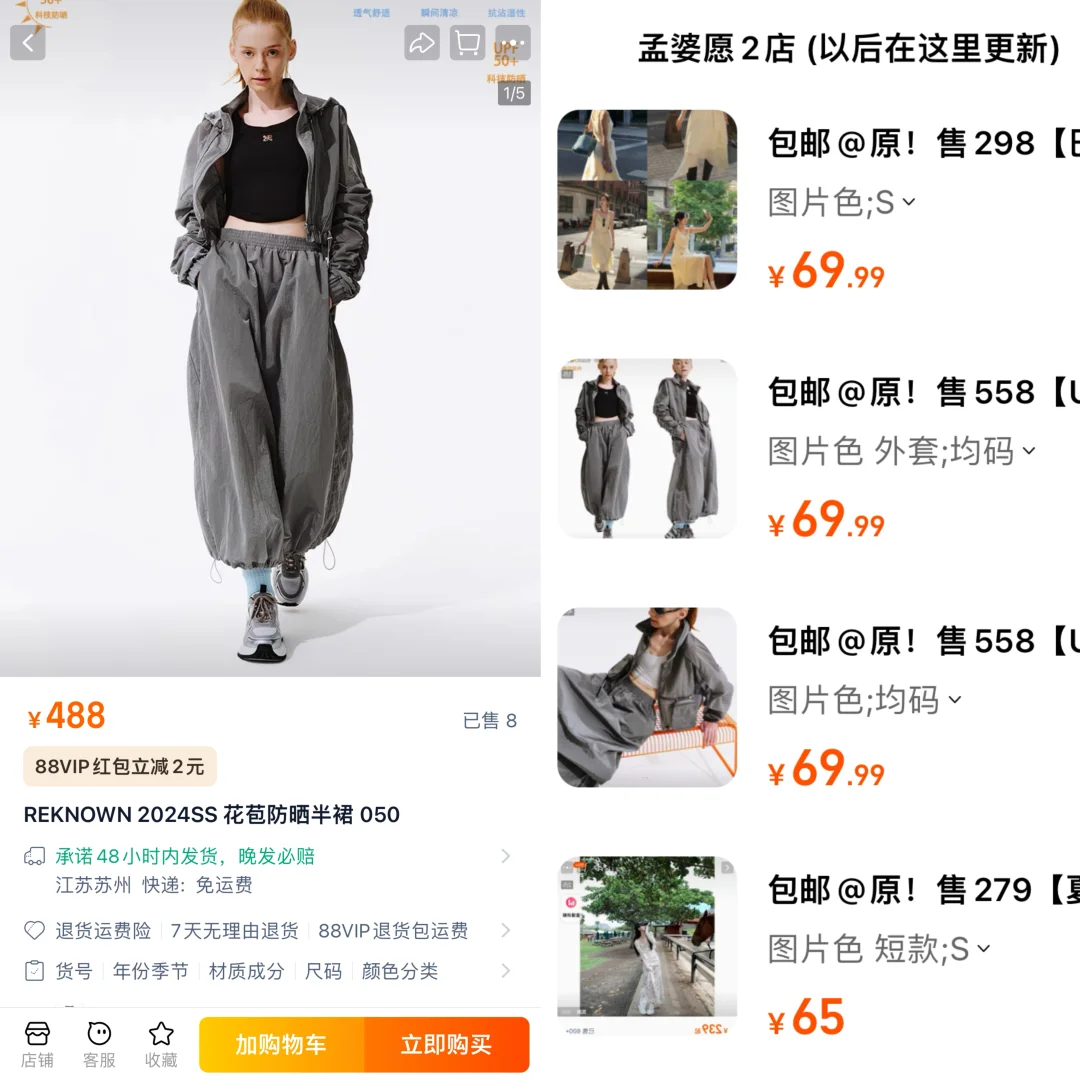Open the three-dot more menu
Screen dimensions: 1080x1080
512,43
